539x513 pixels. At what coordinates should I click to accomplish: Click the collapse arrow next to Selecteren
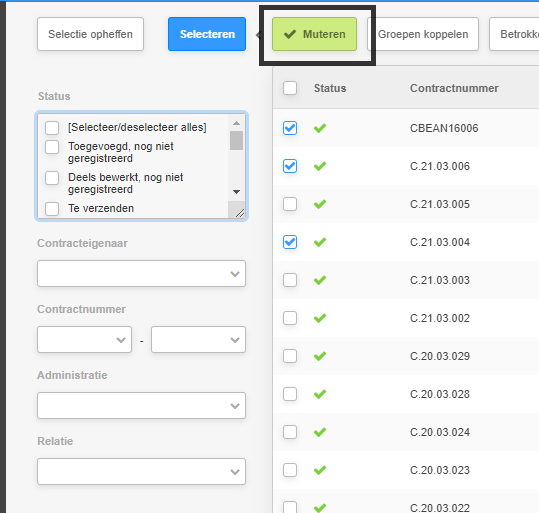click(x=258, y=34)
